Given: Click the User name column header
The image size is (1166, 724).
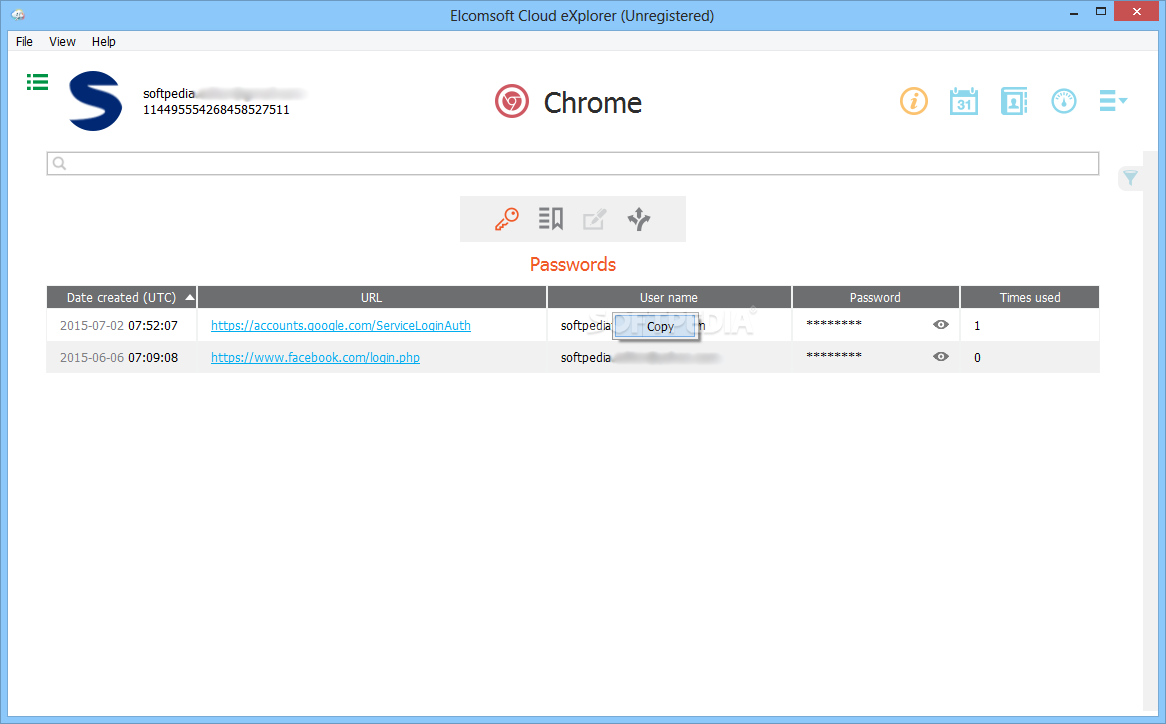Looking at the screenshot, I should [x=669, y=297].
